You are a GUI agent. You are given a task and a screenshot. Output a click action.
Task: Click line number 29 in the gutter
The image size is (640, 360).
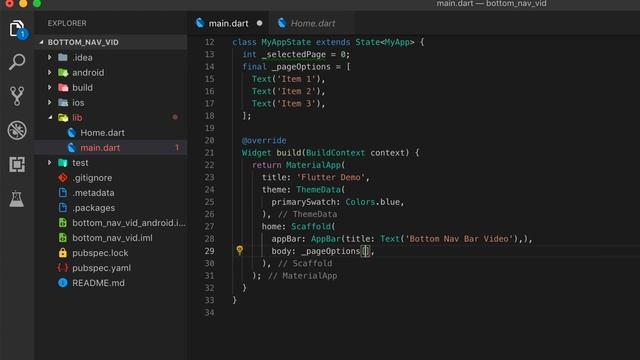click(x=209, y=251)
